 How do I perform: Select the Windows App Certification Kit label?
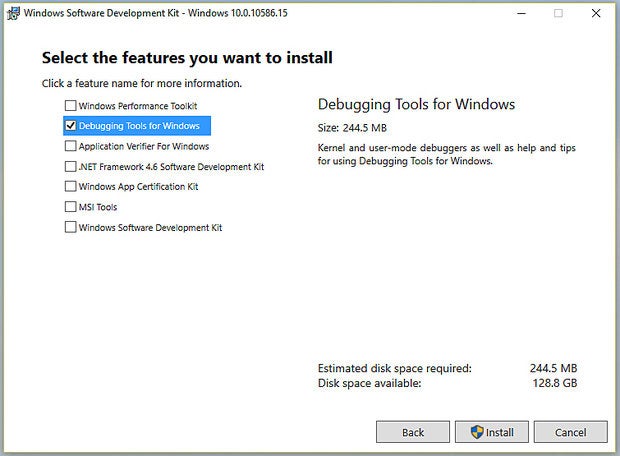(x=138, y=187)
